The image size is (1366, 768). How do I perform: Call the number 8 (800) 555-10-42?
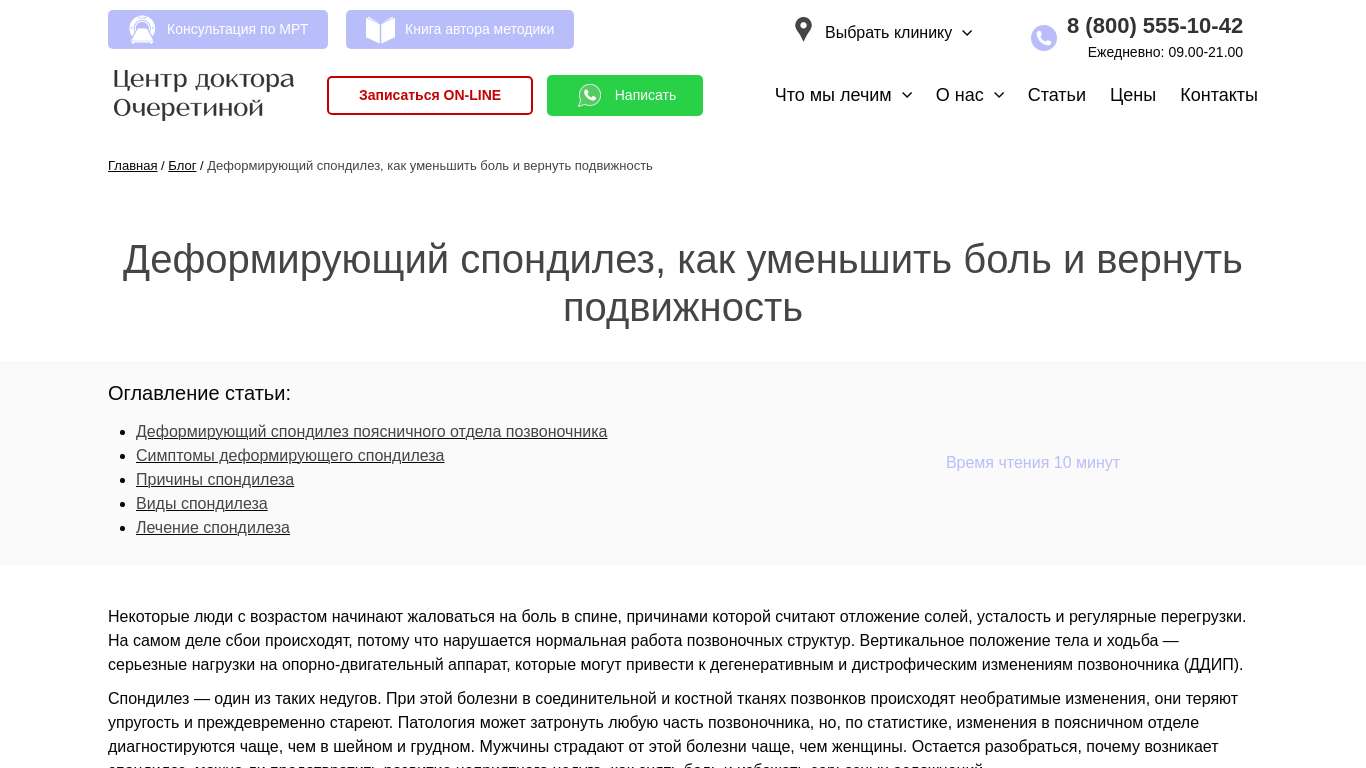[x=1154, y=26]
